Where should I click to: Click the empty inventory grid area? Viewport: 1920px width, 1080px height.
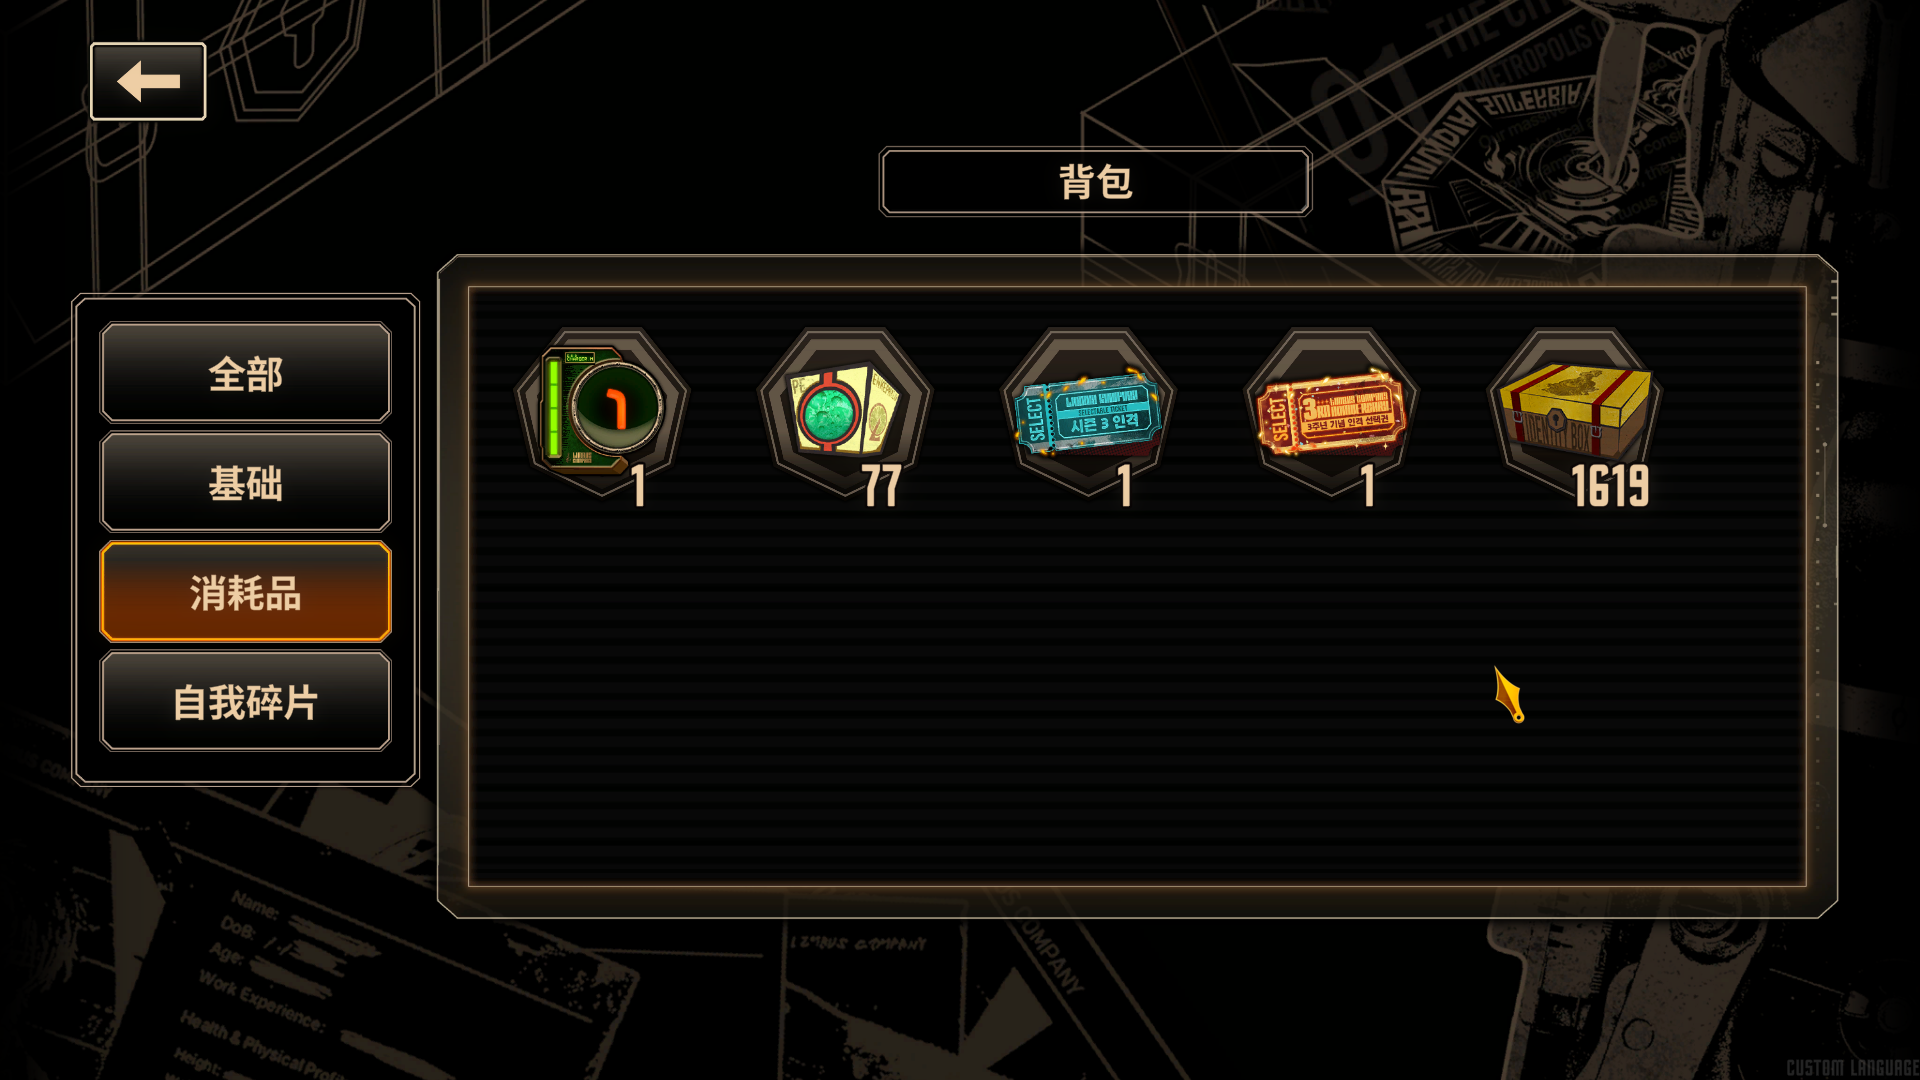pos(1137,700)
